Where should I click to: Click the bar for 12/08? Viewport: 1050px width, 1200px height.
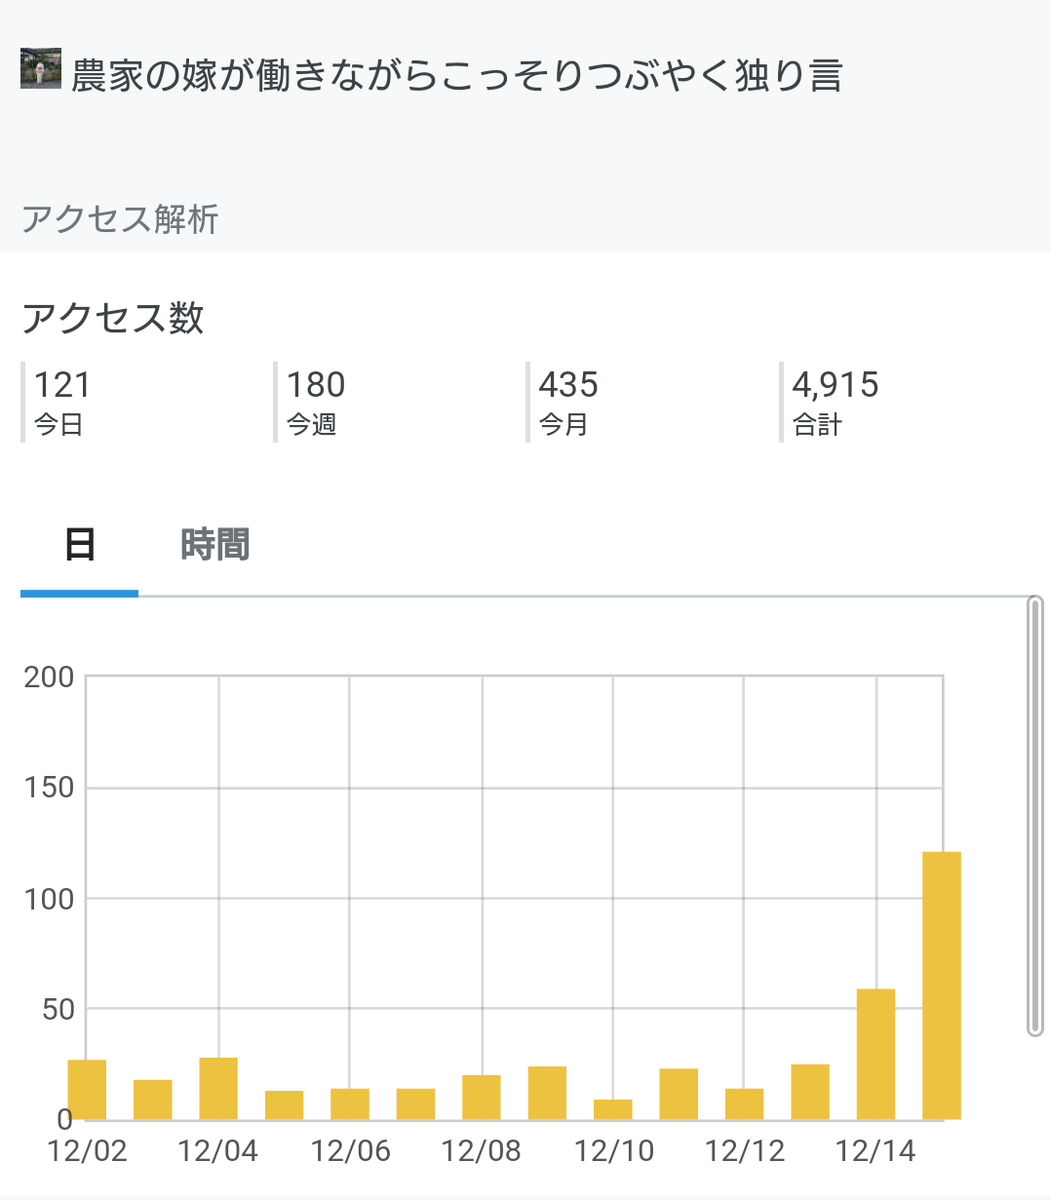tap(481, 1098)
